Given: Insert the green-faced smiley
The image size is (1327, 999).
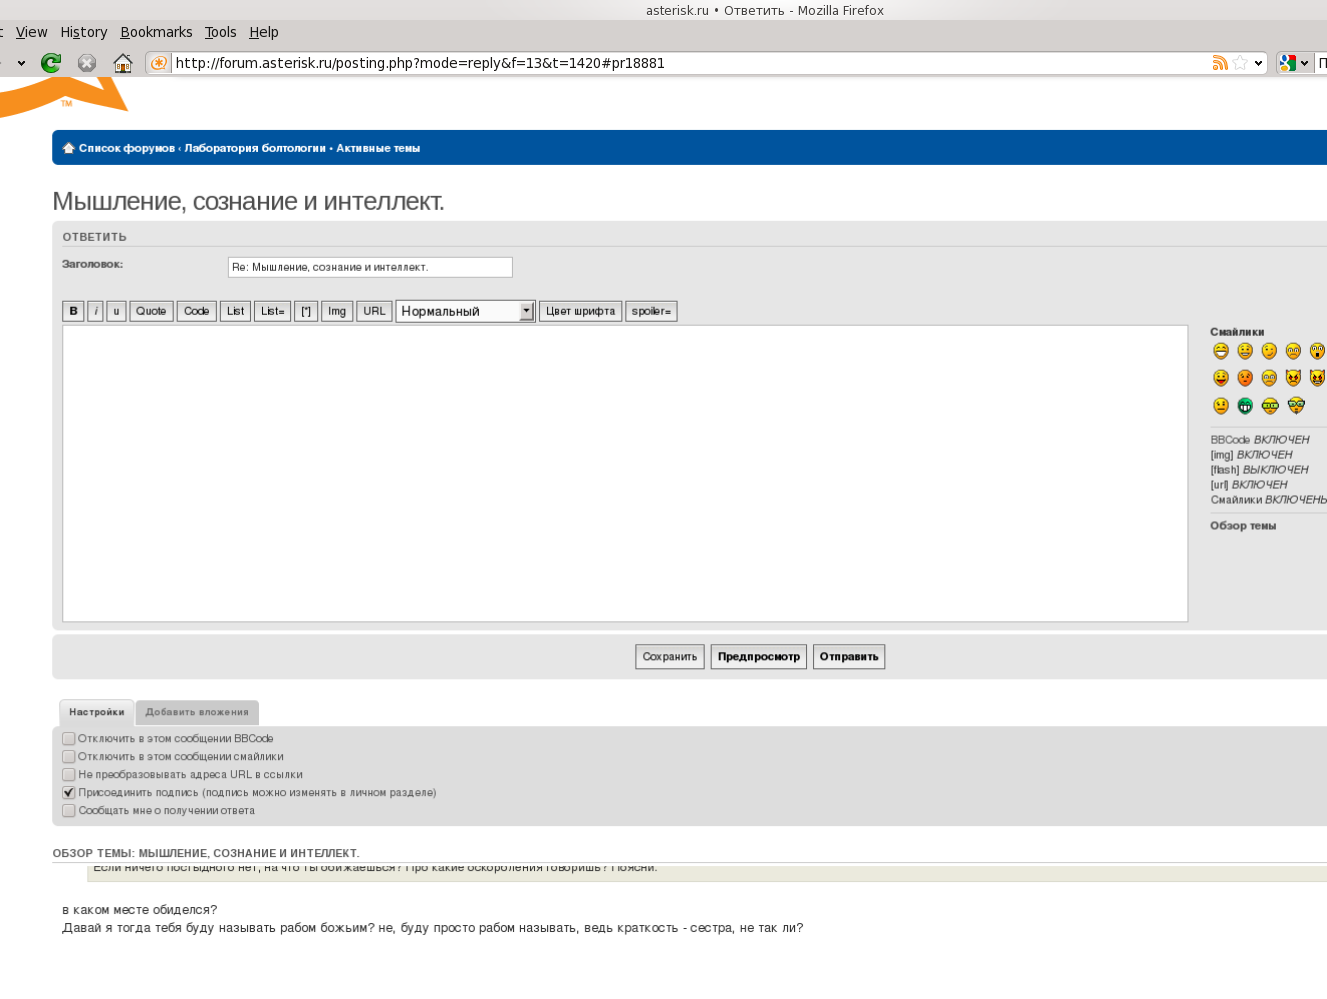Looking at the screenshot, I should tap(1245, 406).
